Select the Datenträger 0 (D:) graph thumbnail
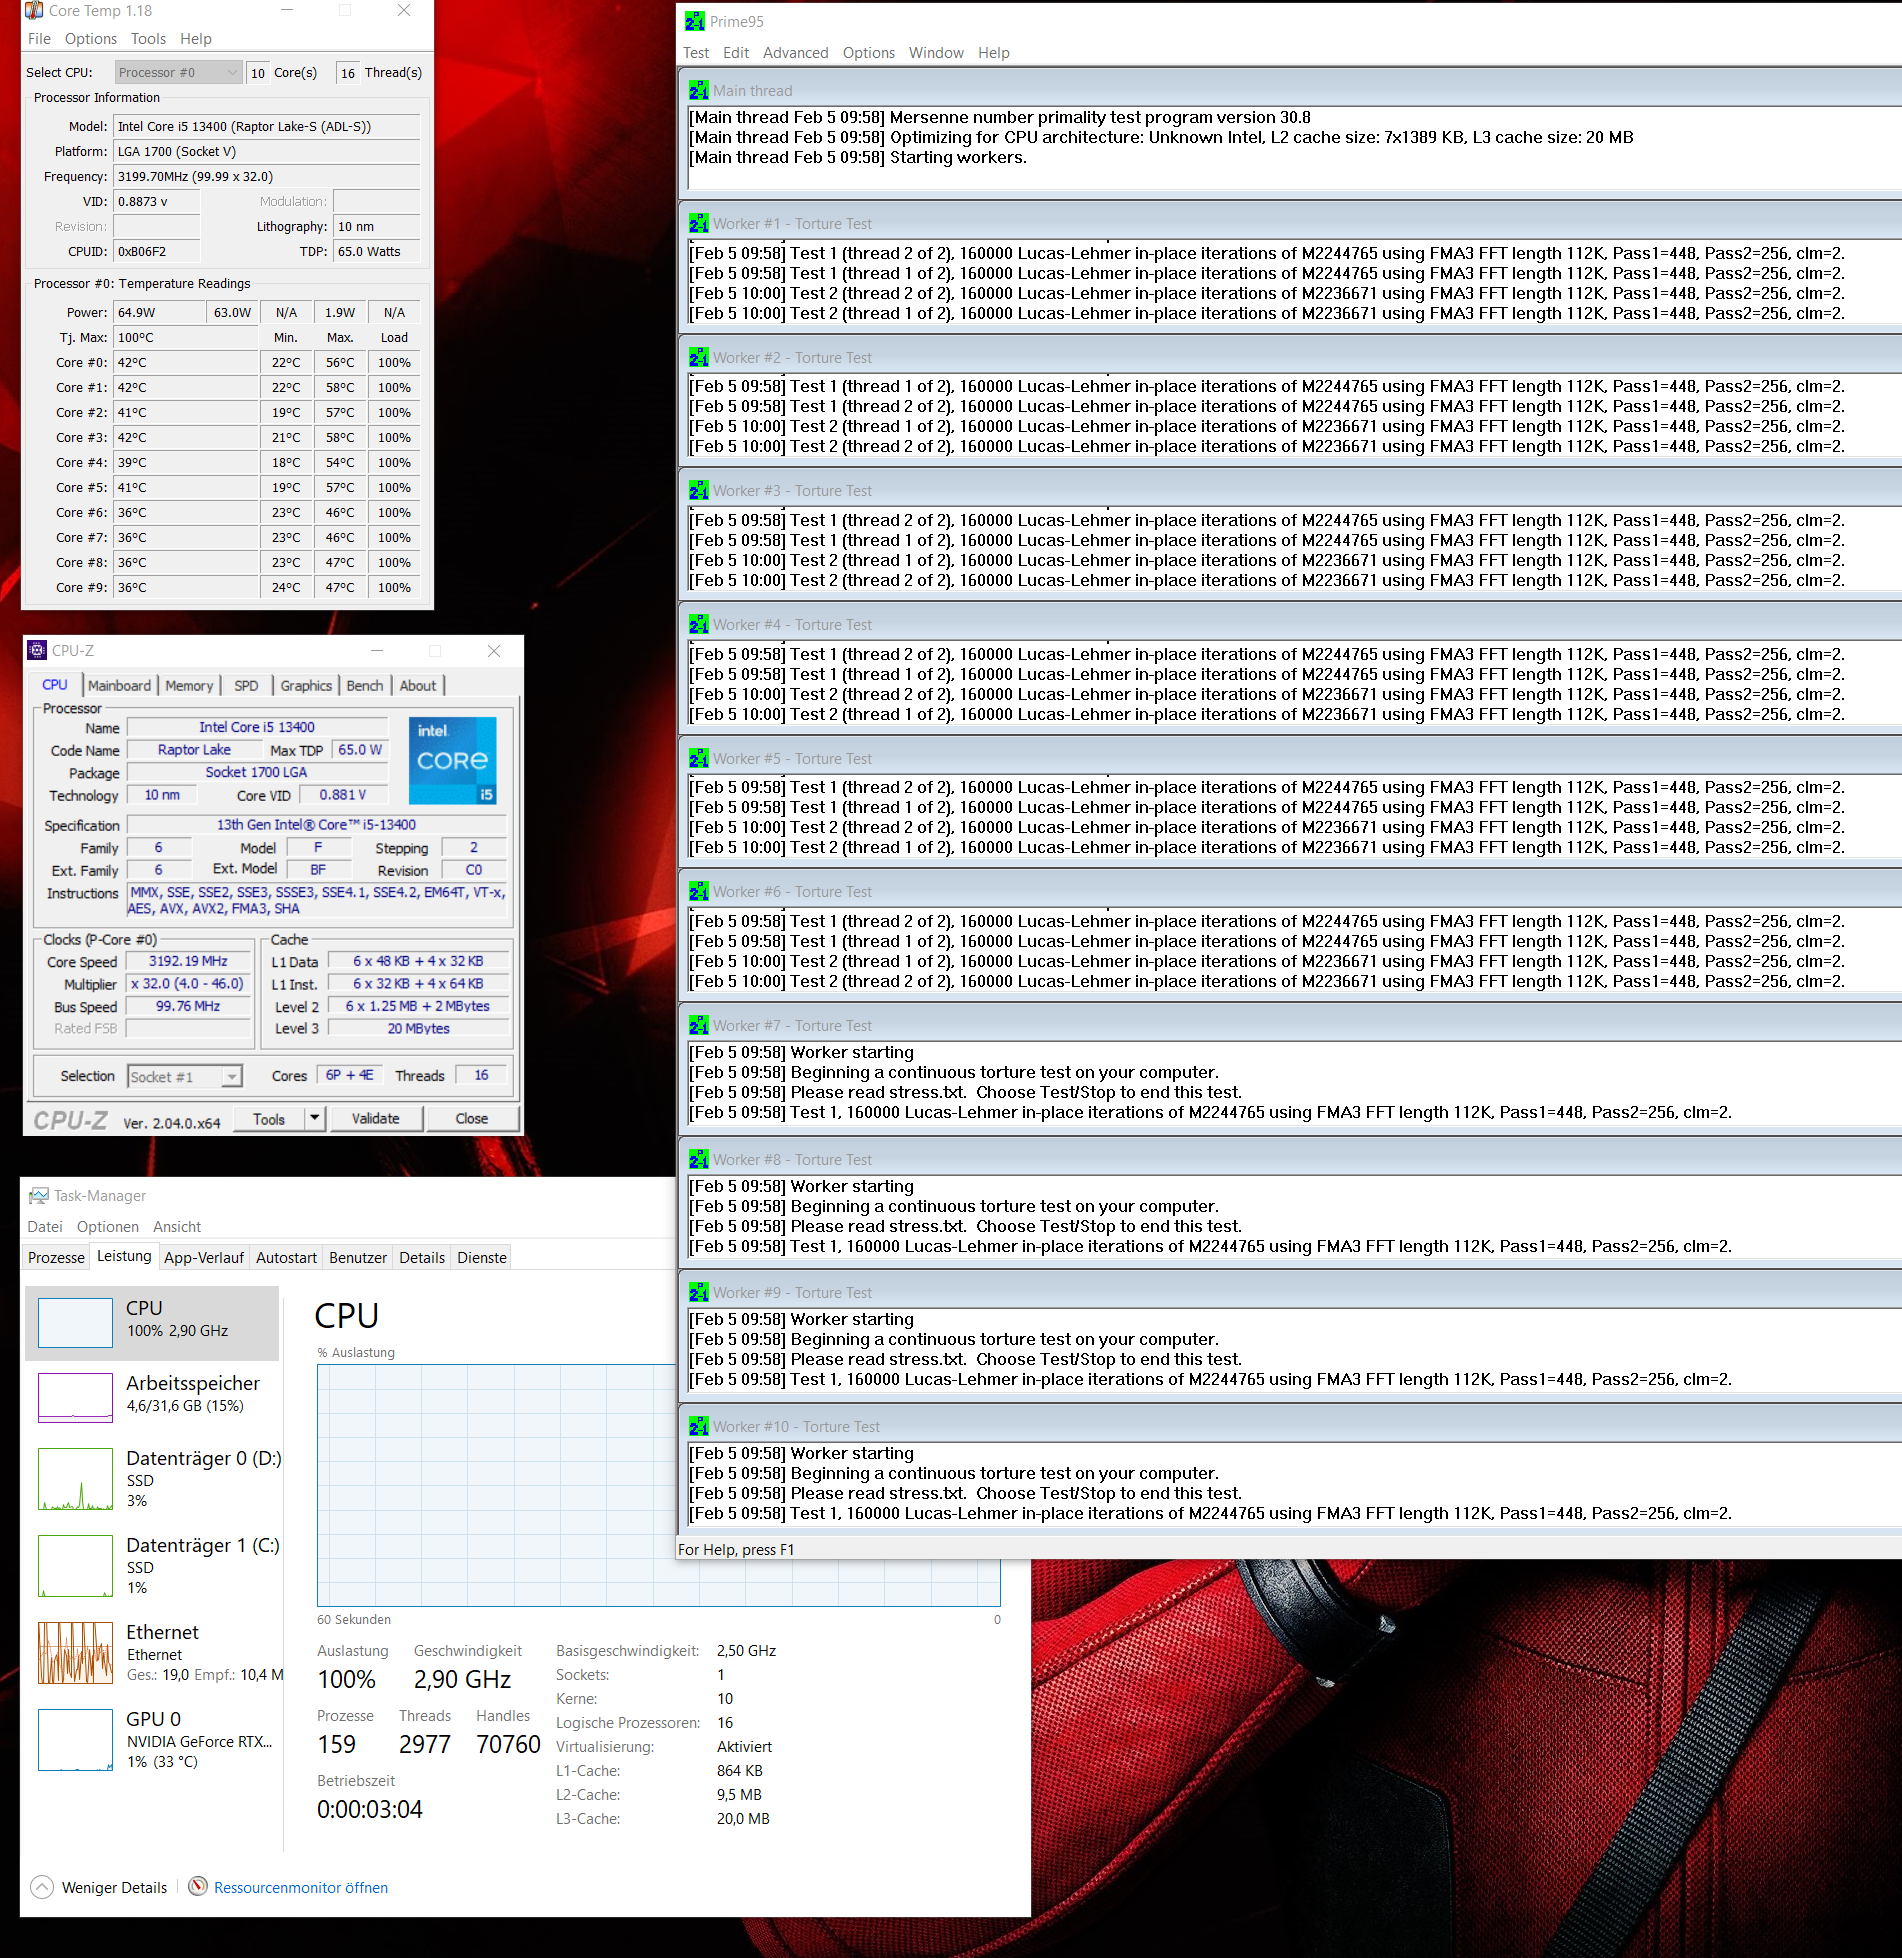Image resolution: width=1902 pixels, height=1958 pixels. point(75,1478)
